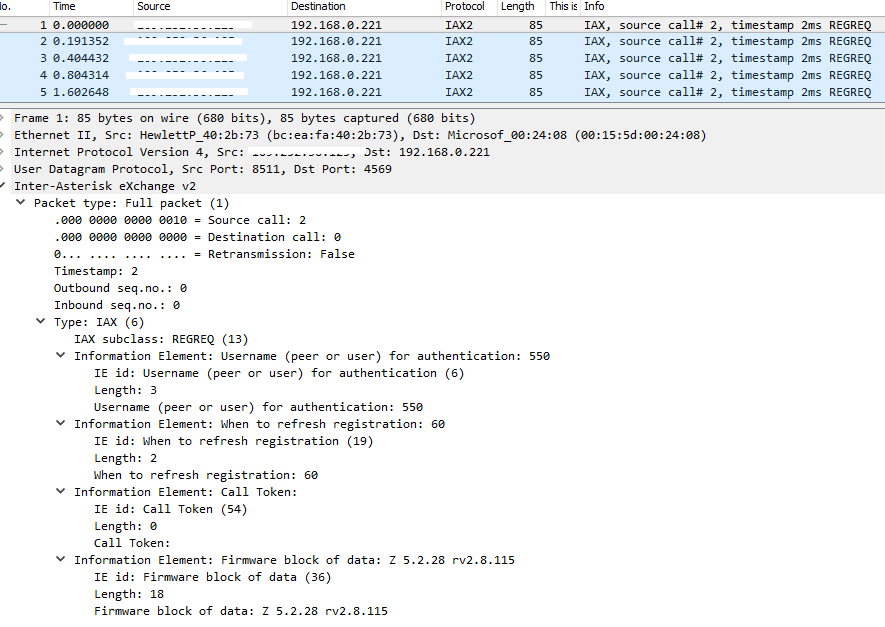Expand the User Datagram Protocol section
Image resolution: width=885 pixels, height=627 pixels.
point(5,169)
